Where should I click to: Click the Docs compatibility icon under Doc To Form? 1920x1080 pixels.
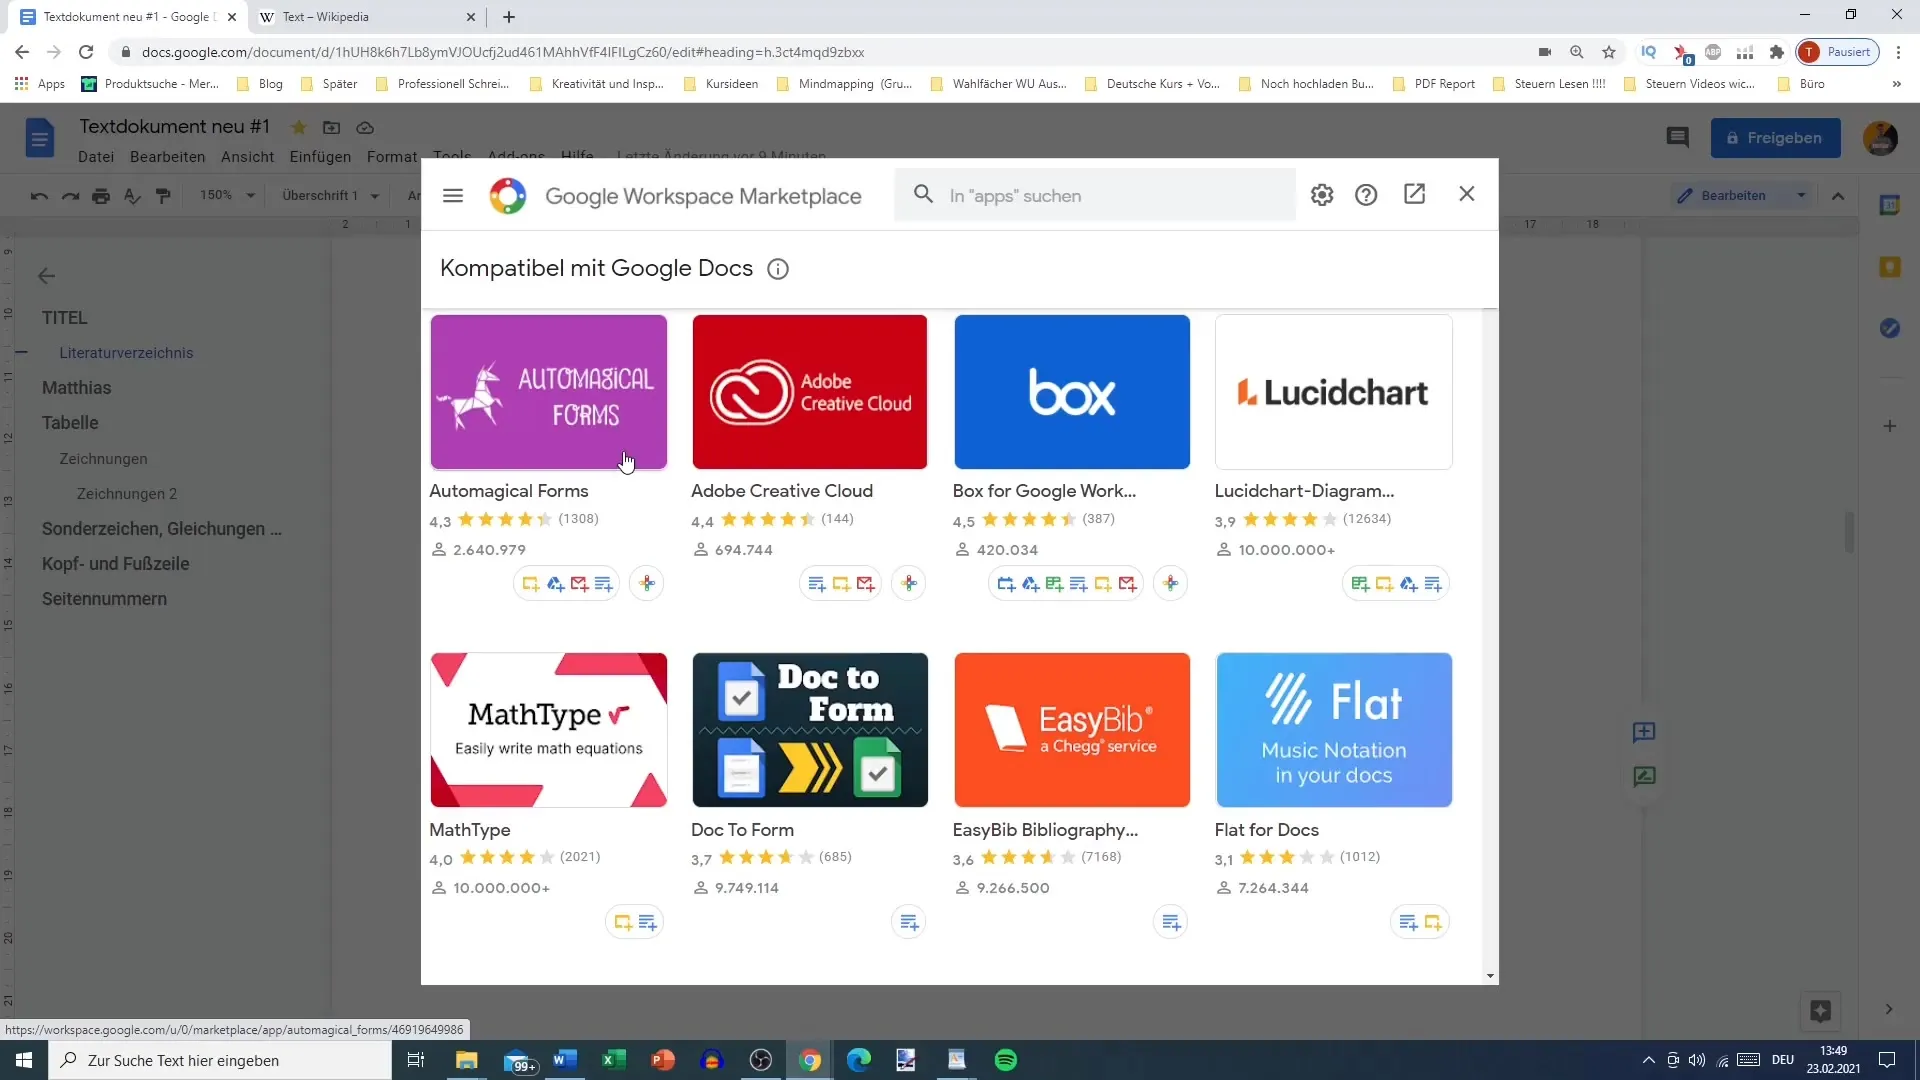coord(909,922)
